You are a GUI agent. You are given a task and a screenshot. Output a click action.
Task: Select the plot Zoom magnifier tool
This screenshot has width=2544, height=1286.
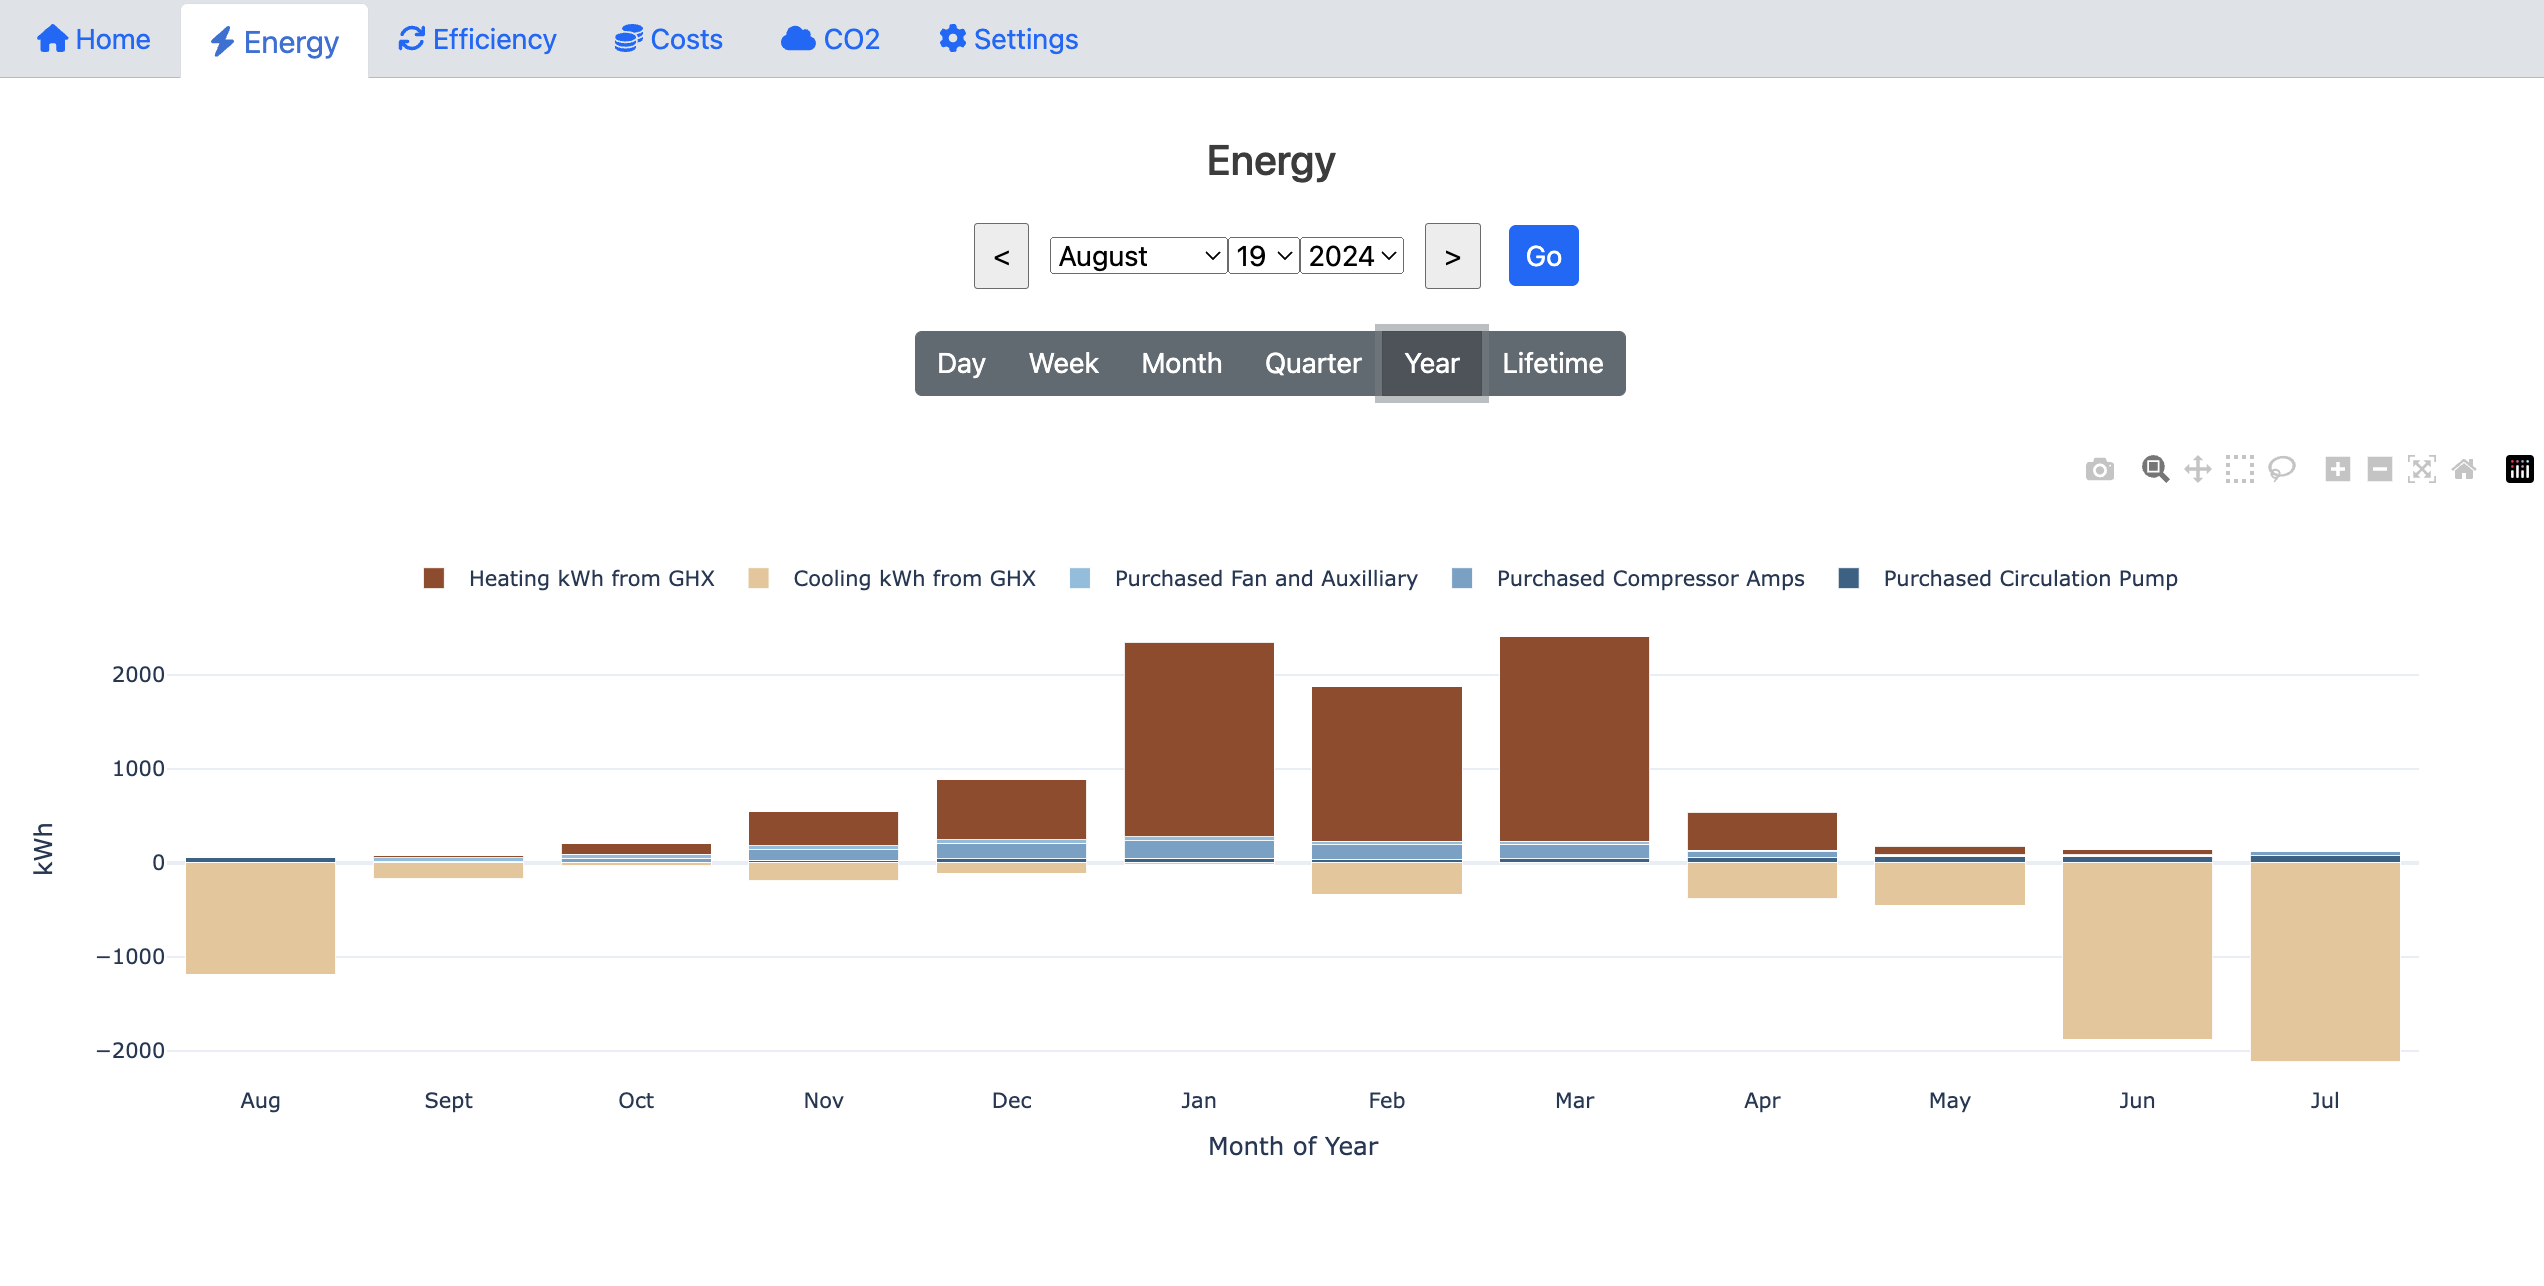coord(2155,469)
